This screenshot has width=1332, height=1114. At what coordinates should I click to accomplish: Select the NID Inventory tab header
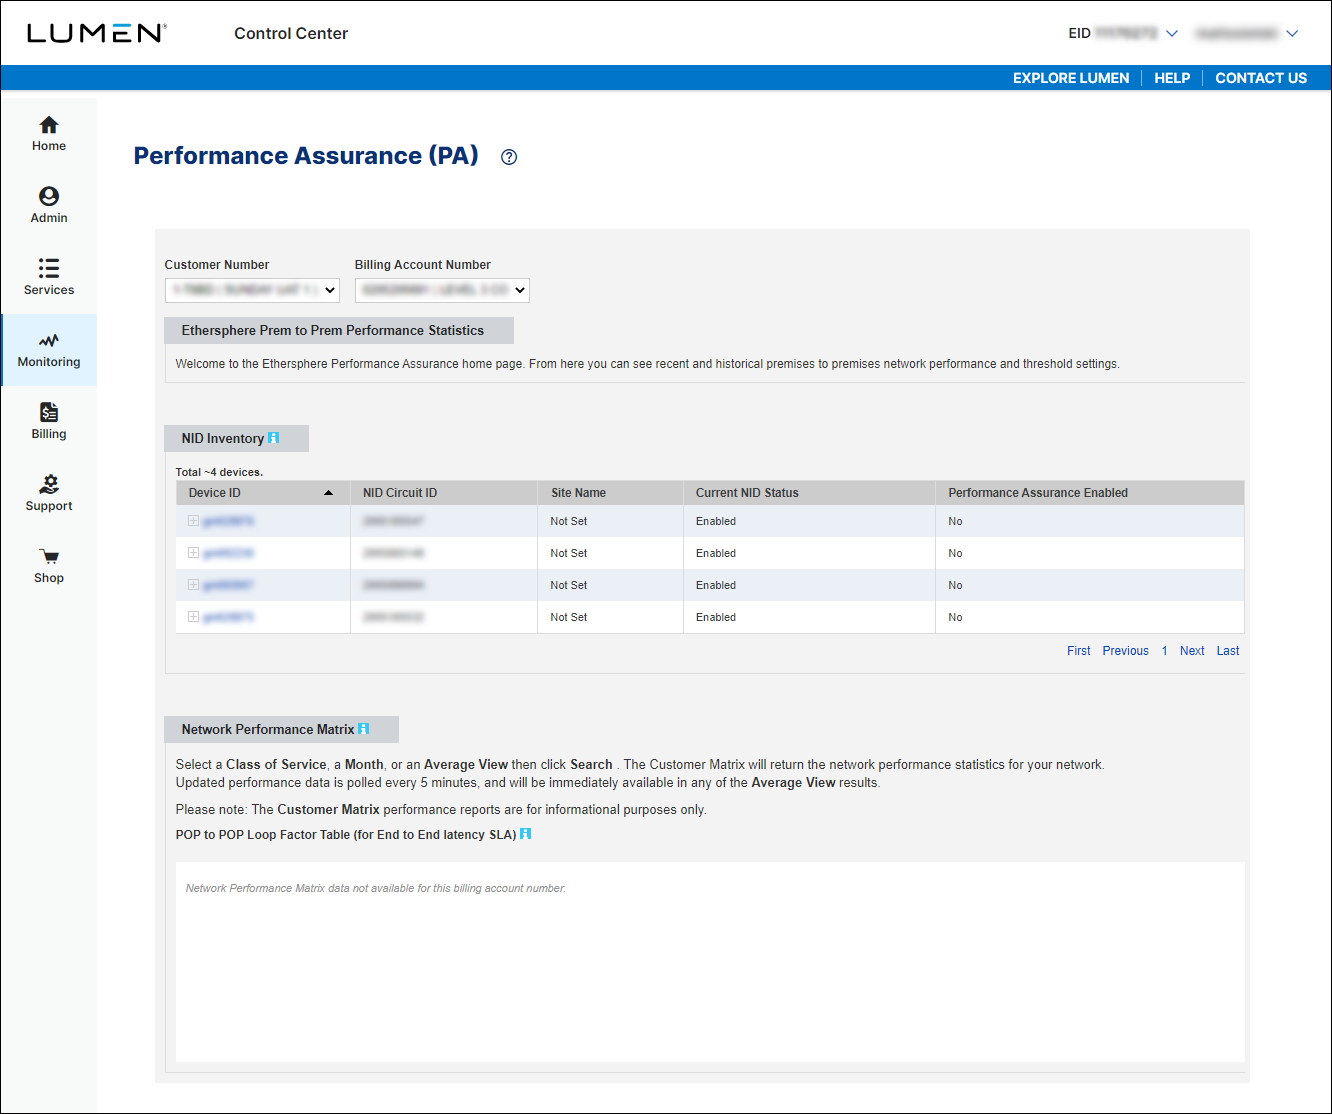pyautogui.click(x=236, y=438)
